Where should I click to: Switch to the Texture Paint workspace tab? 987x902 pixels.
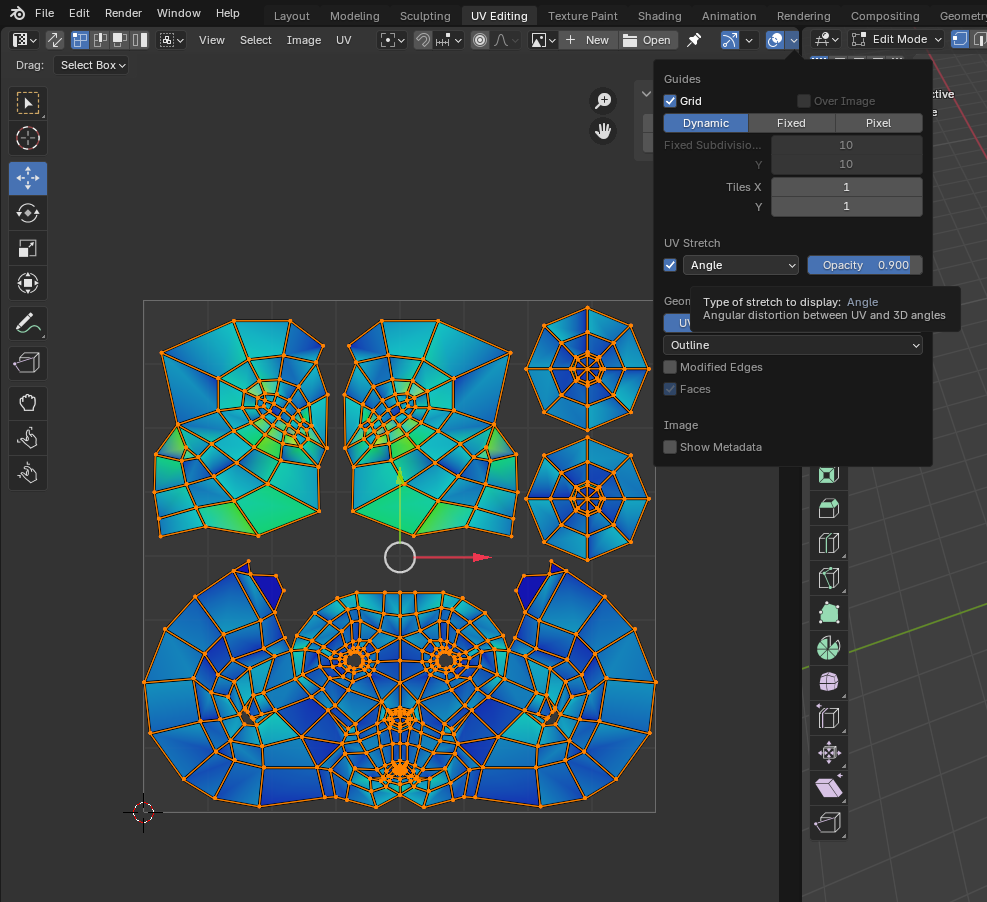(x=582, y=16)
